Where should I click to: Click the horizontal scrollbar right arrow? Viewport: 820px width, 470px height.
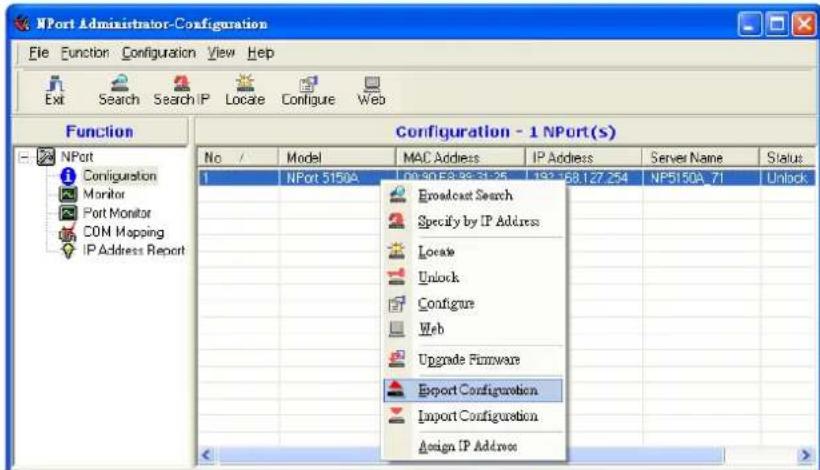click(806, 455)
